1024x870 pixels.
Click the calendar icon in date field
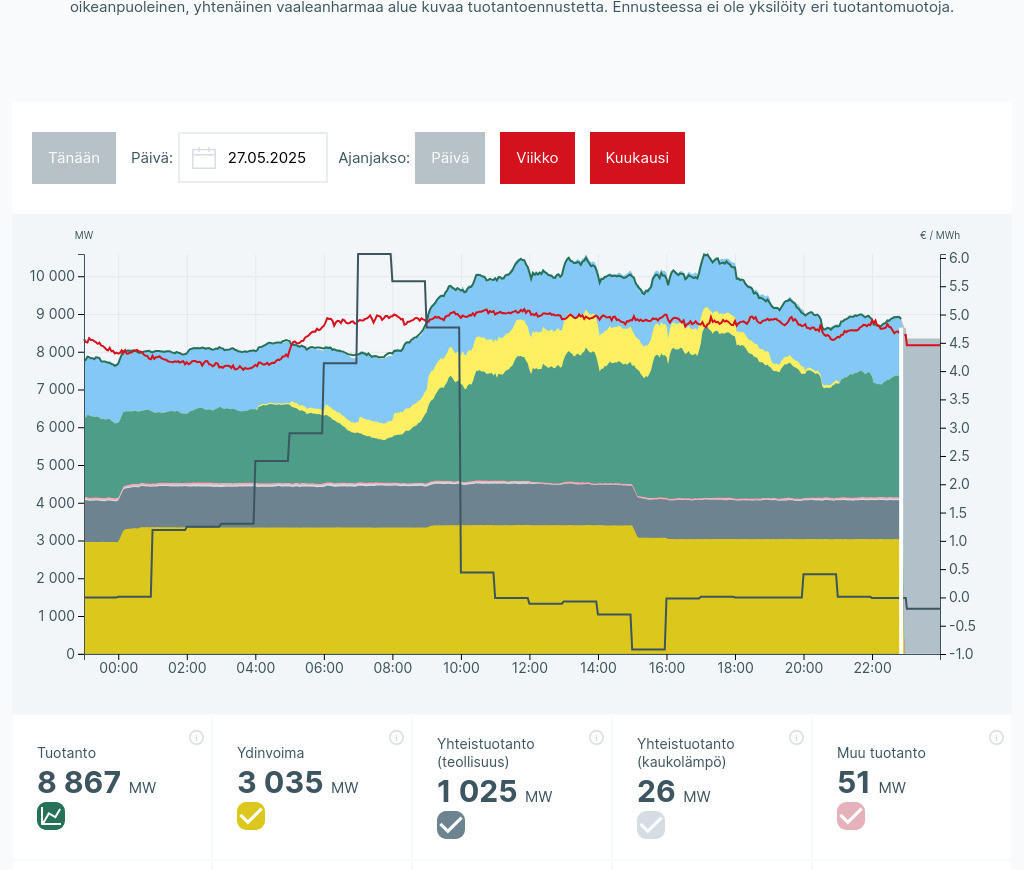point(204,158)
